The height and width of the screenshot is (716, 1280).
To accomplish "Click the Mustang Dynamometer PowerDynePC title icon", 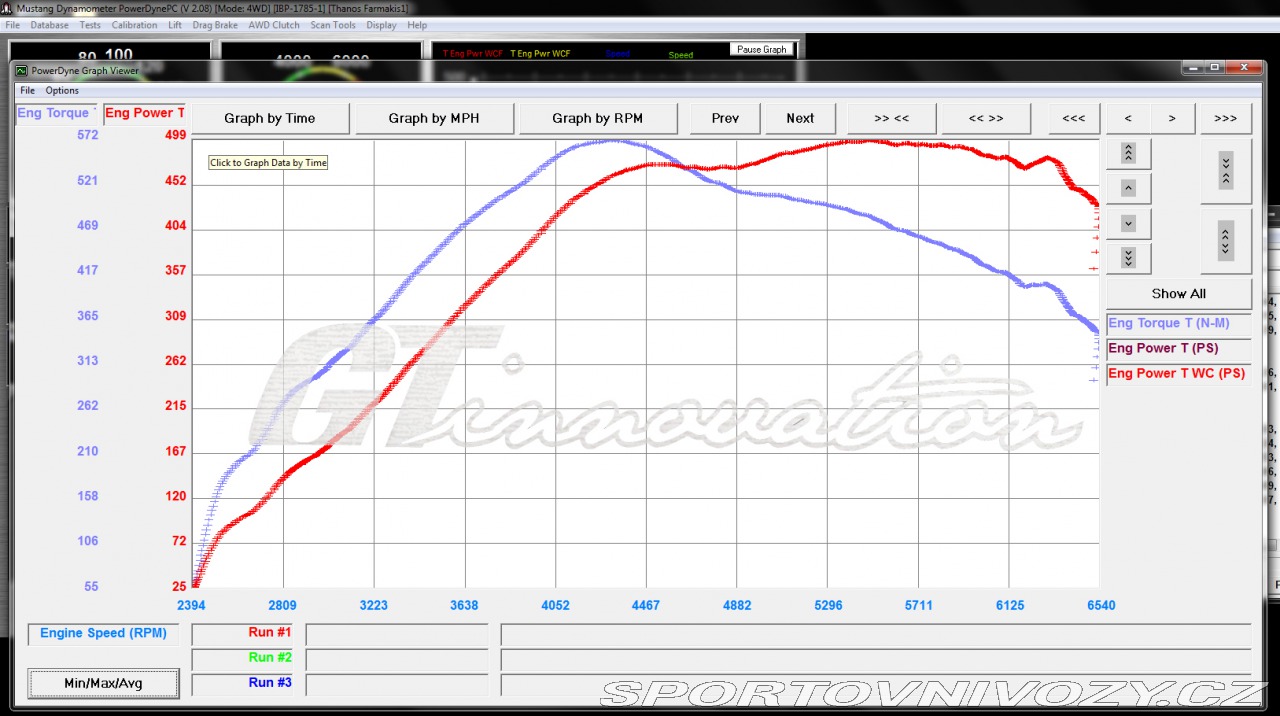I will click(x=7, y=8).
